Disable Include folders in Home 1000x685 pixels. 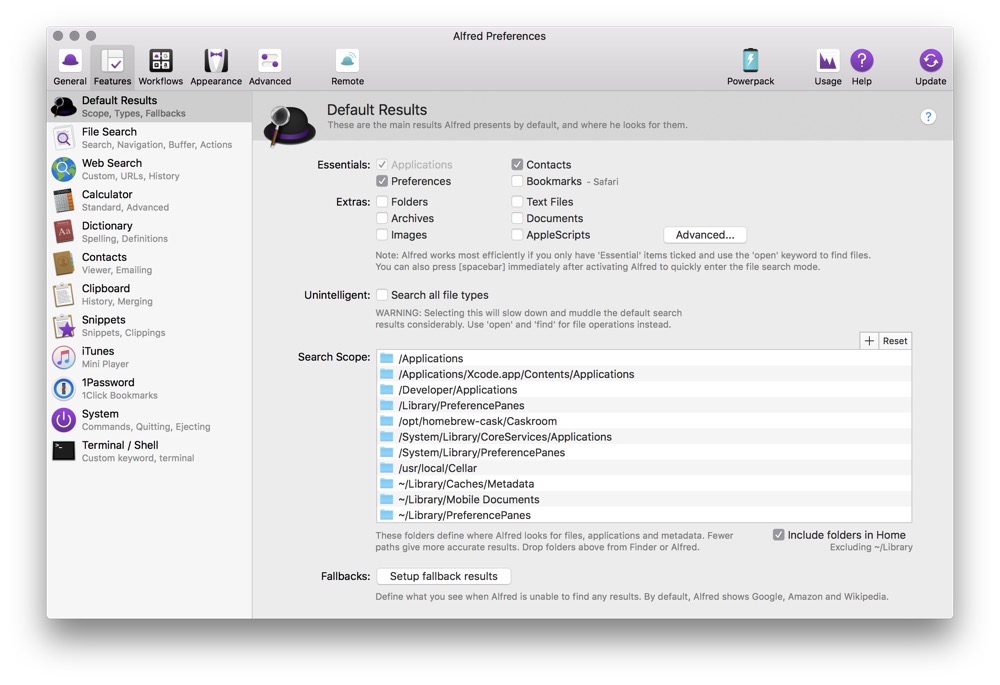[x=778, y=535]
